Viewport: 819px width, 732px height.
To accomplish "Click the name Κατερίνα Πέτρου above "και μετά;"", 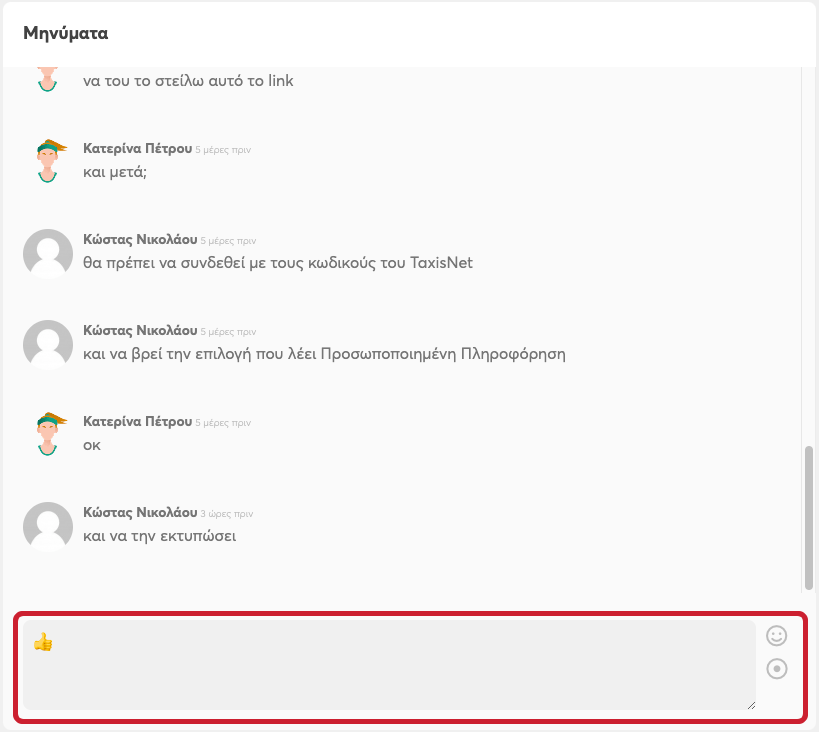I will tap(137, 149).
